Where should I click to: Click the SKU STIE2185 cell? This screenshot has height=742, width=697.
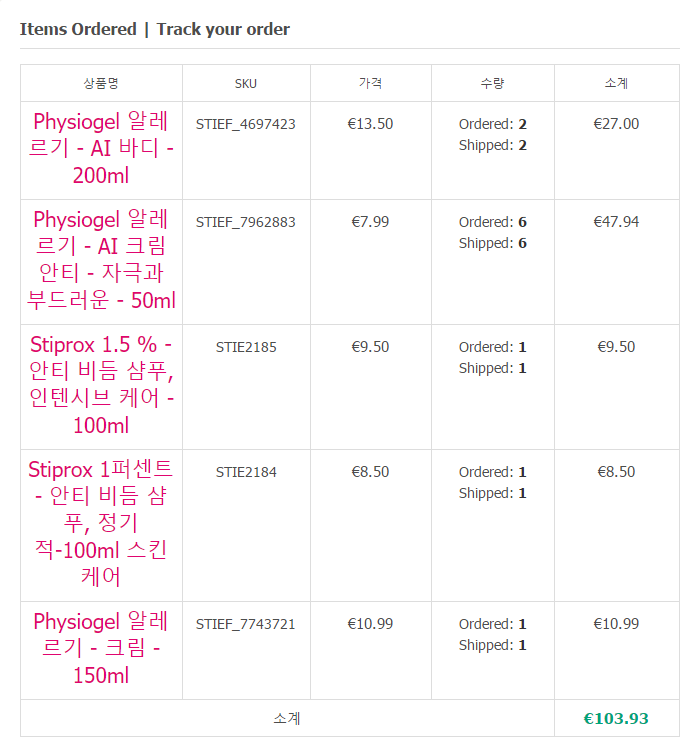pyautogui.click(x=246, y=347)
